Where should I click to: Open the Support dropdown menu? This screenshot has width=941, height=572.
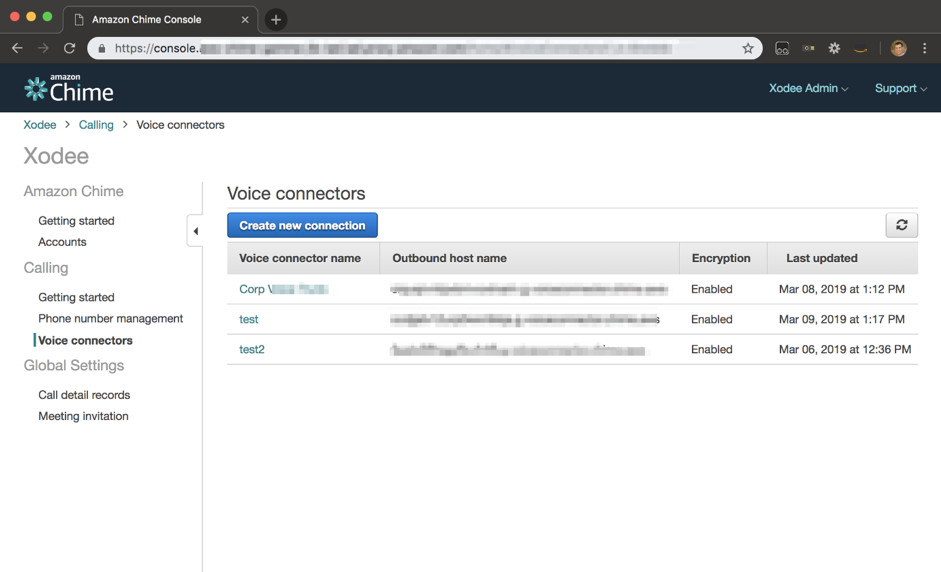(901, 88)
